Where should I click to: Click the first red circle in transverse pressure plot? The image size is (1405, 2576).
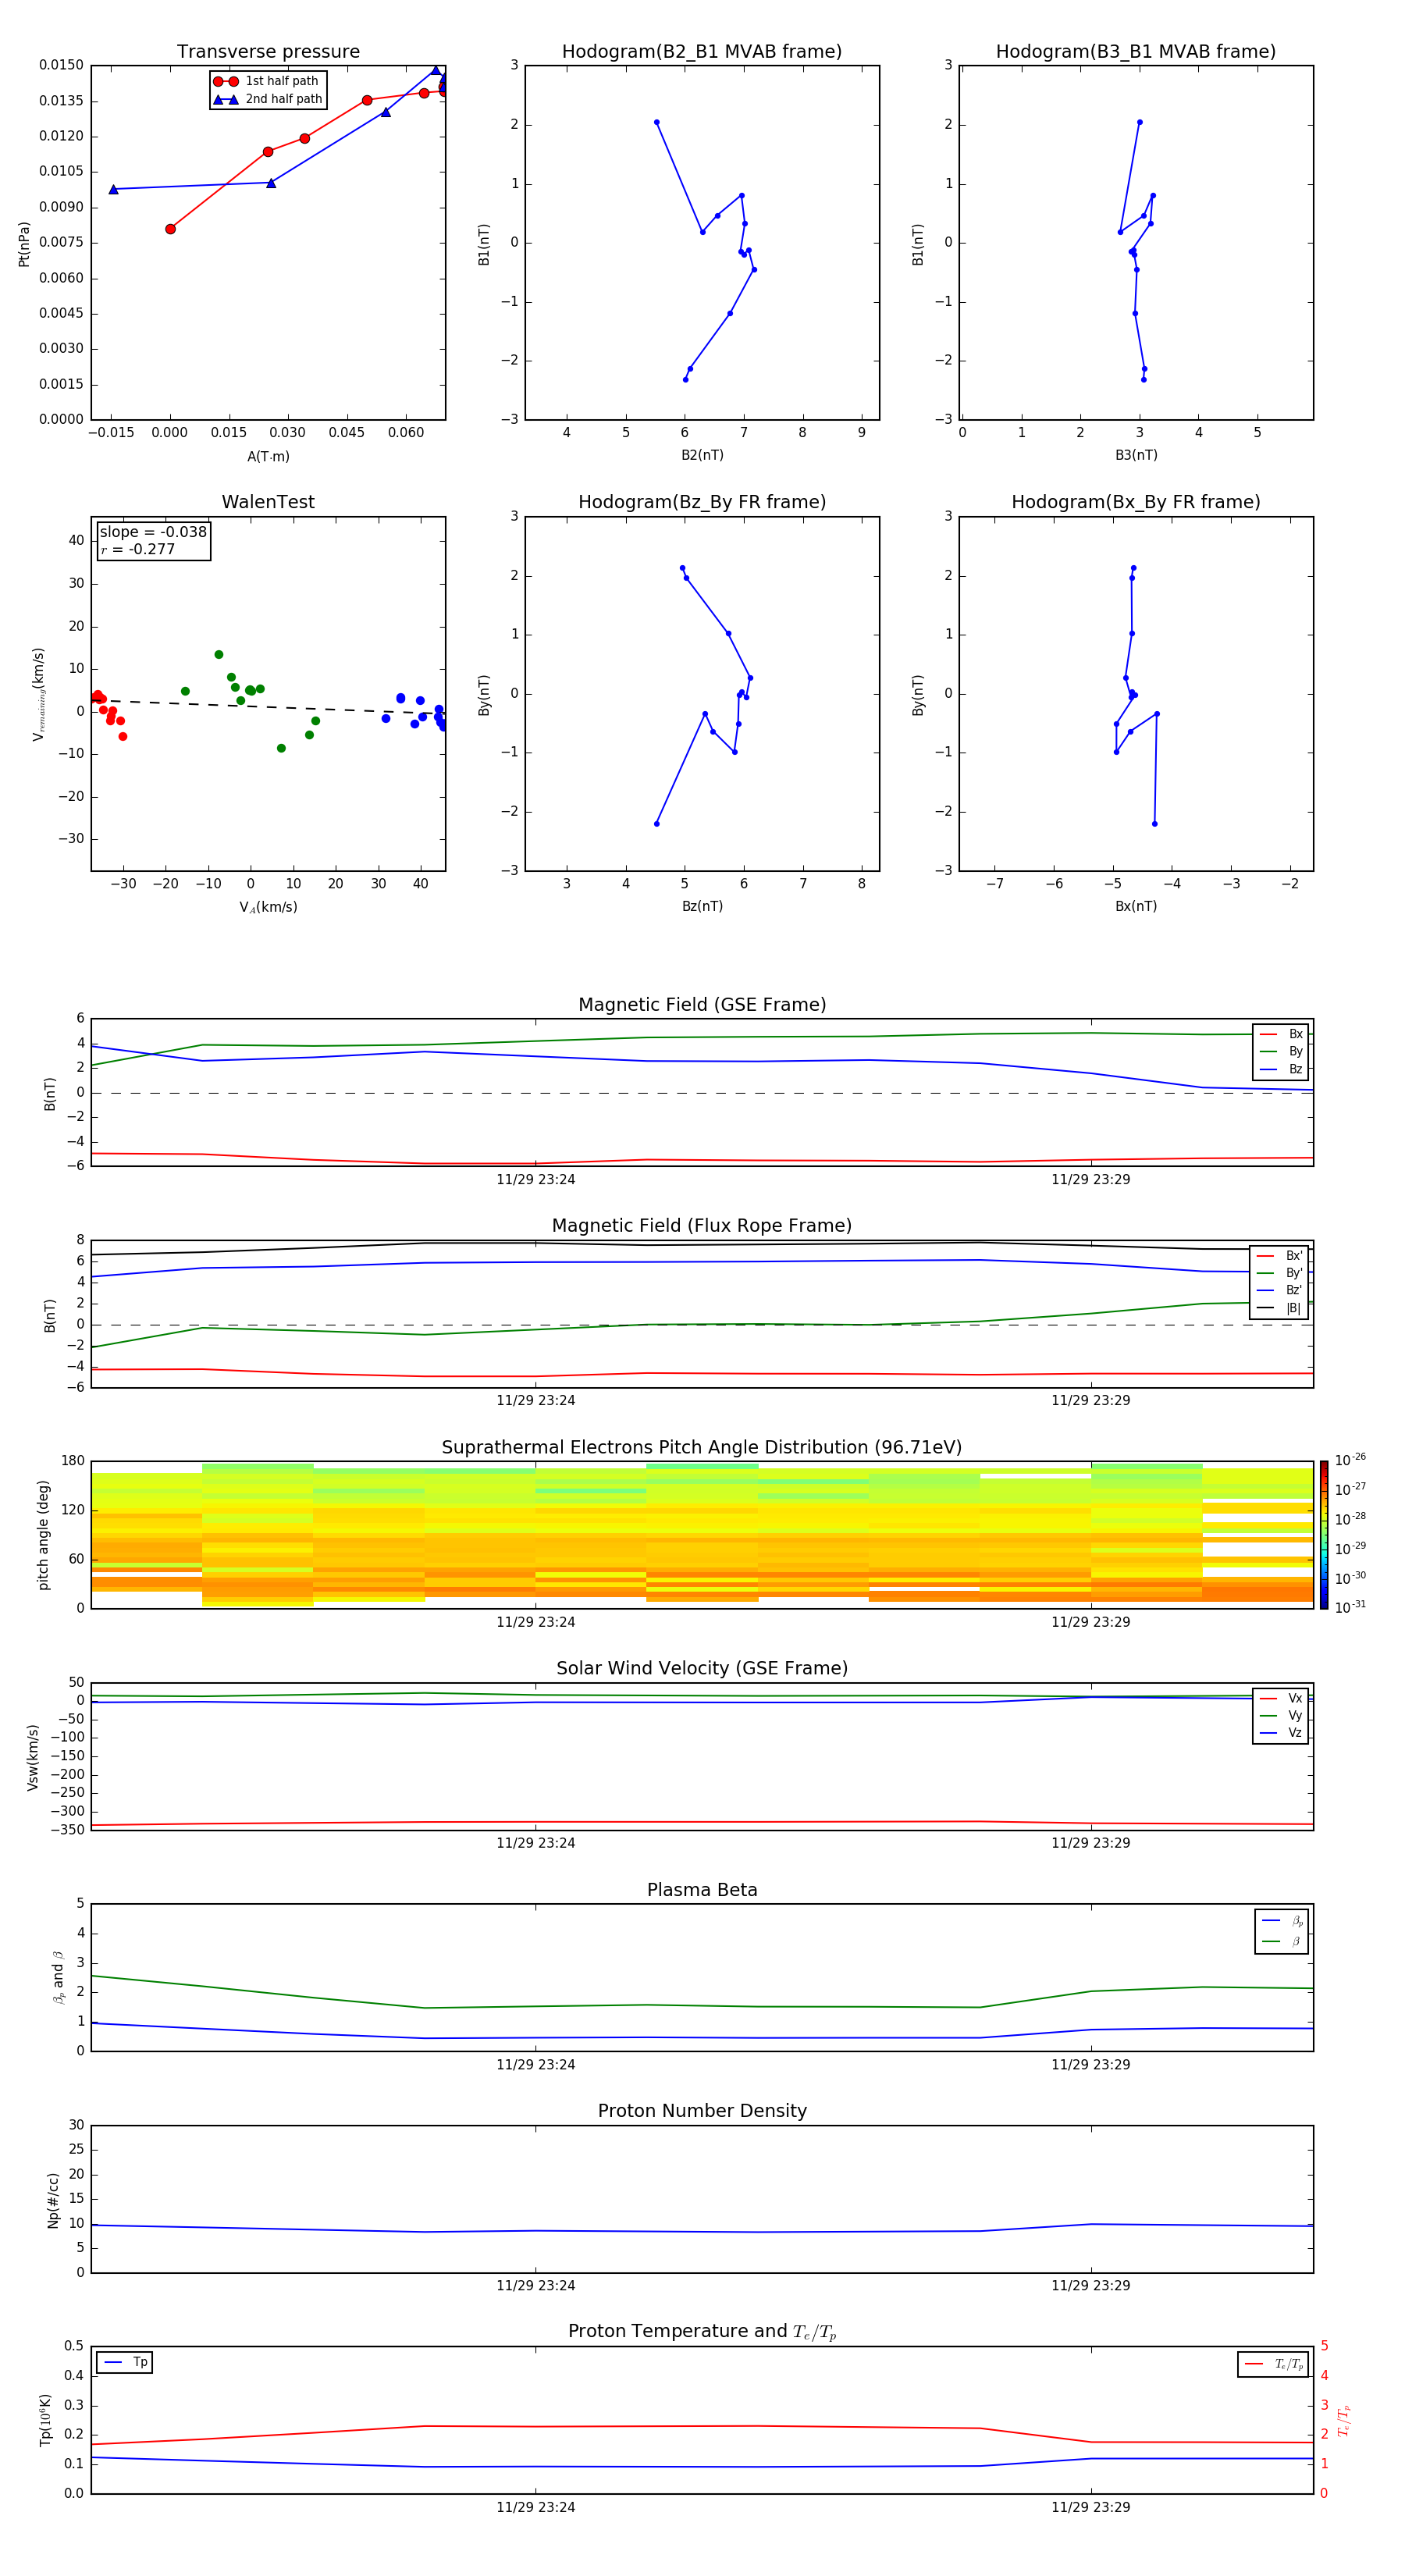170,229
